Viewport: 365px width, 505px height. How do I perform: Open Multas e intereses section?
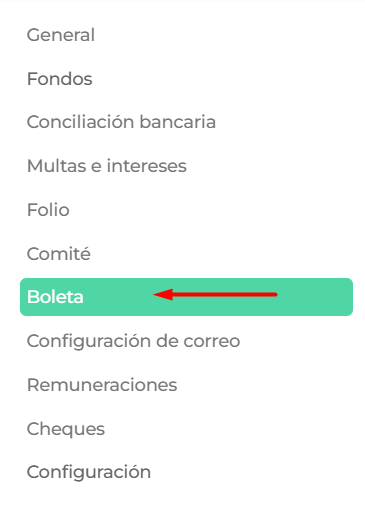(107, 166)
